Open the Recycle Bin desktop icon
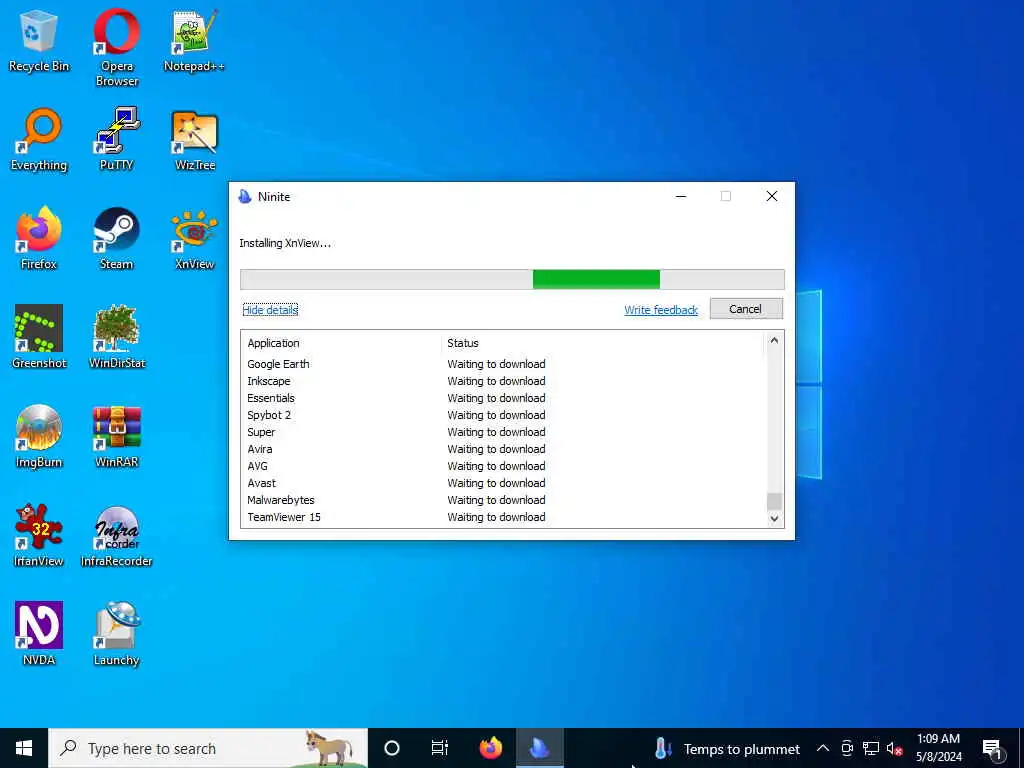This screenshot has height=768, width=1024. coord(39,40)
